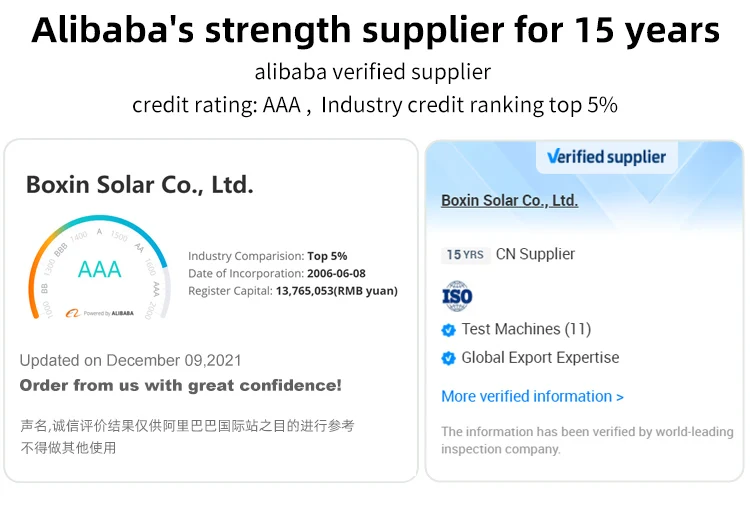
Task: Click the credit score gauge arc
Action: click(99, 266)
